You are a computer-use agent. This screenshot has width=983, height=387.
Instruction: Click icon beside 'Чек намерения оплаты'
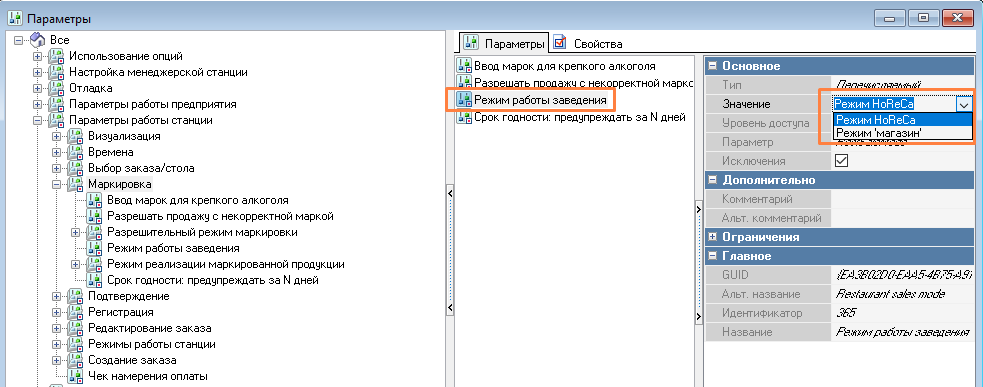[76, 376]
